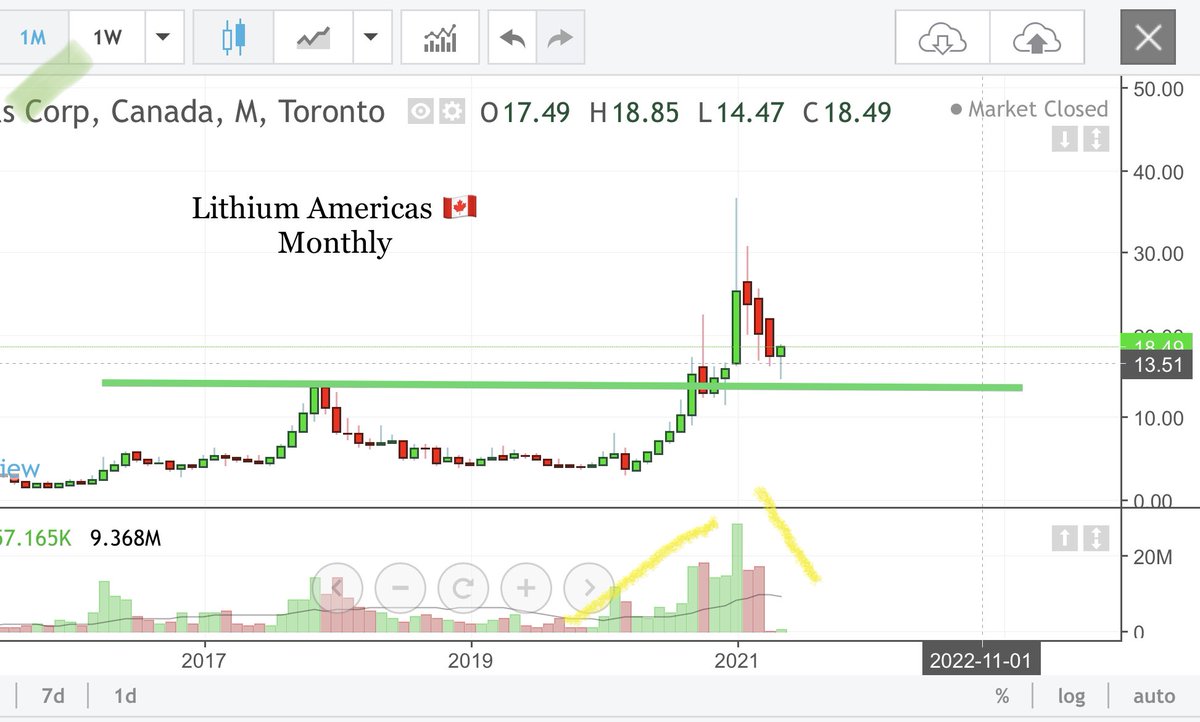Open the indicators histogram icon
The width and height of the screenshot is (1200, 722).
coord(440,36)
